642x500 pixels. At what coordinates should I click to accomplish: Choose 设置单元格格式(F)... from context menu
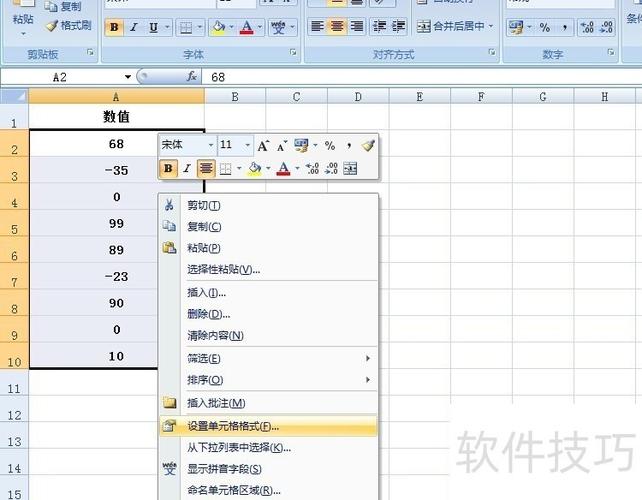[269, 426]
